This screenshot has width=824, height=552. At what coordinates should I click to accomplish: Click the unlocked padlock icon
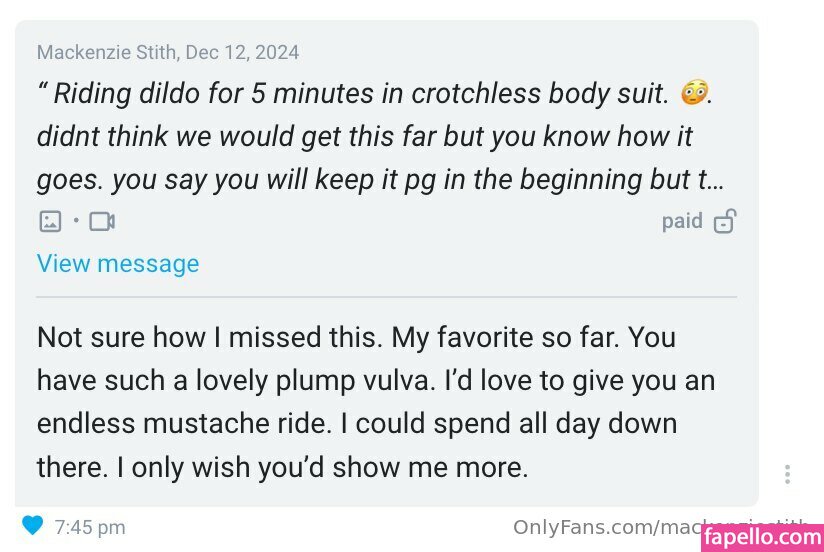[x=725, y=221]
